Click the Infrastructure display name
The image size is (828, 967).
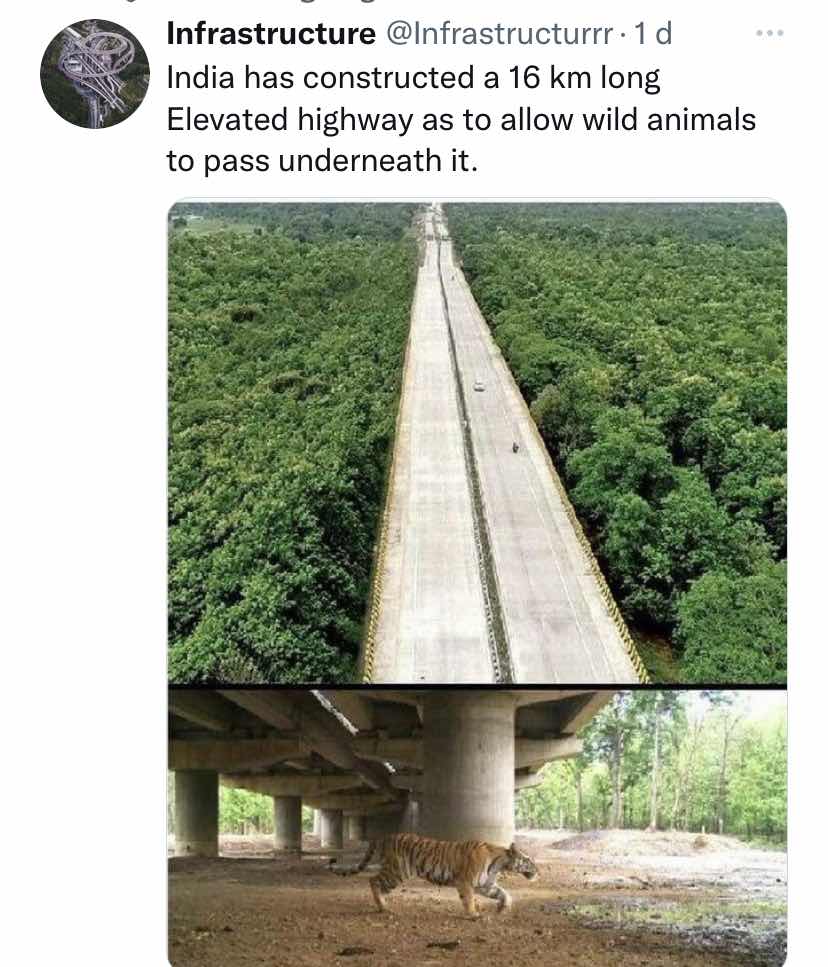[271, 33]
